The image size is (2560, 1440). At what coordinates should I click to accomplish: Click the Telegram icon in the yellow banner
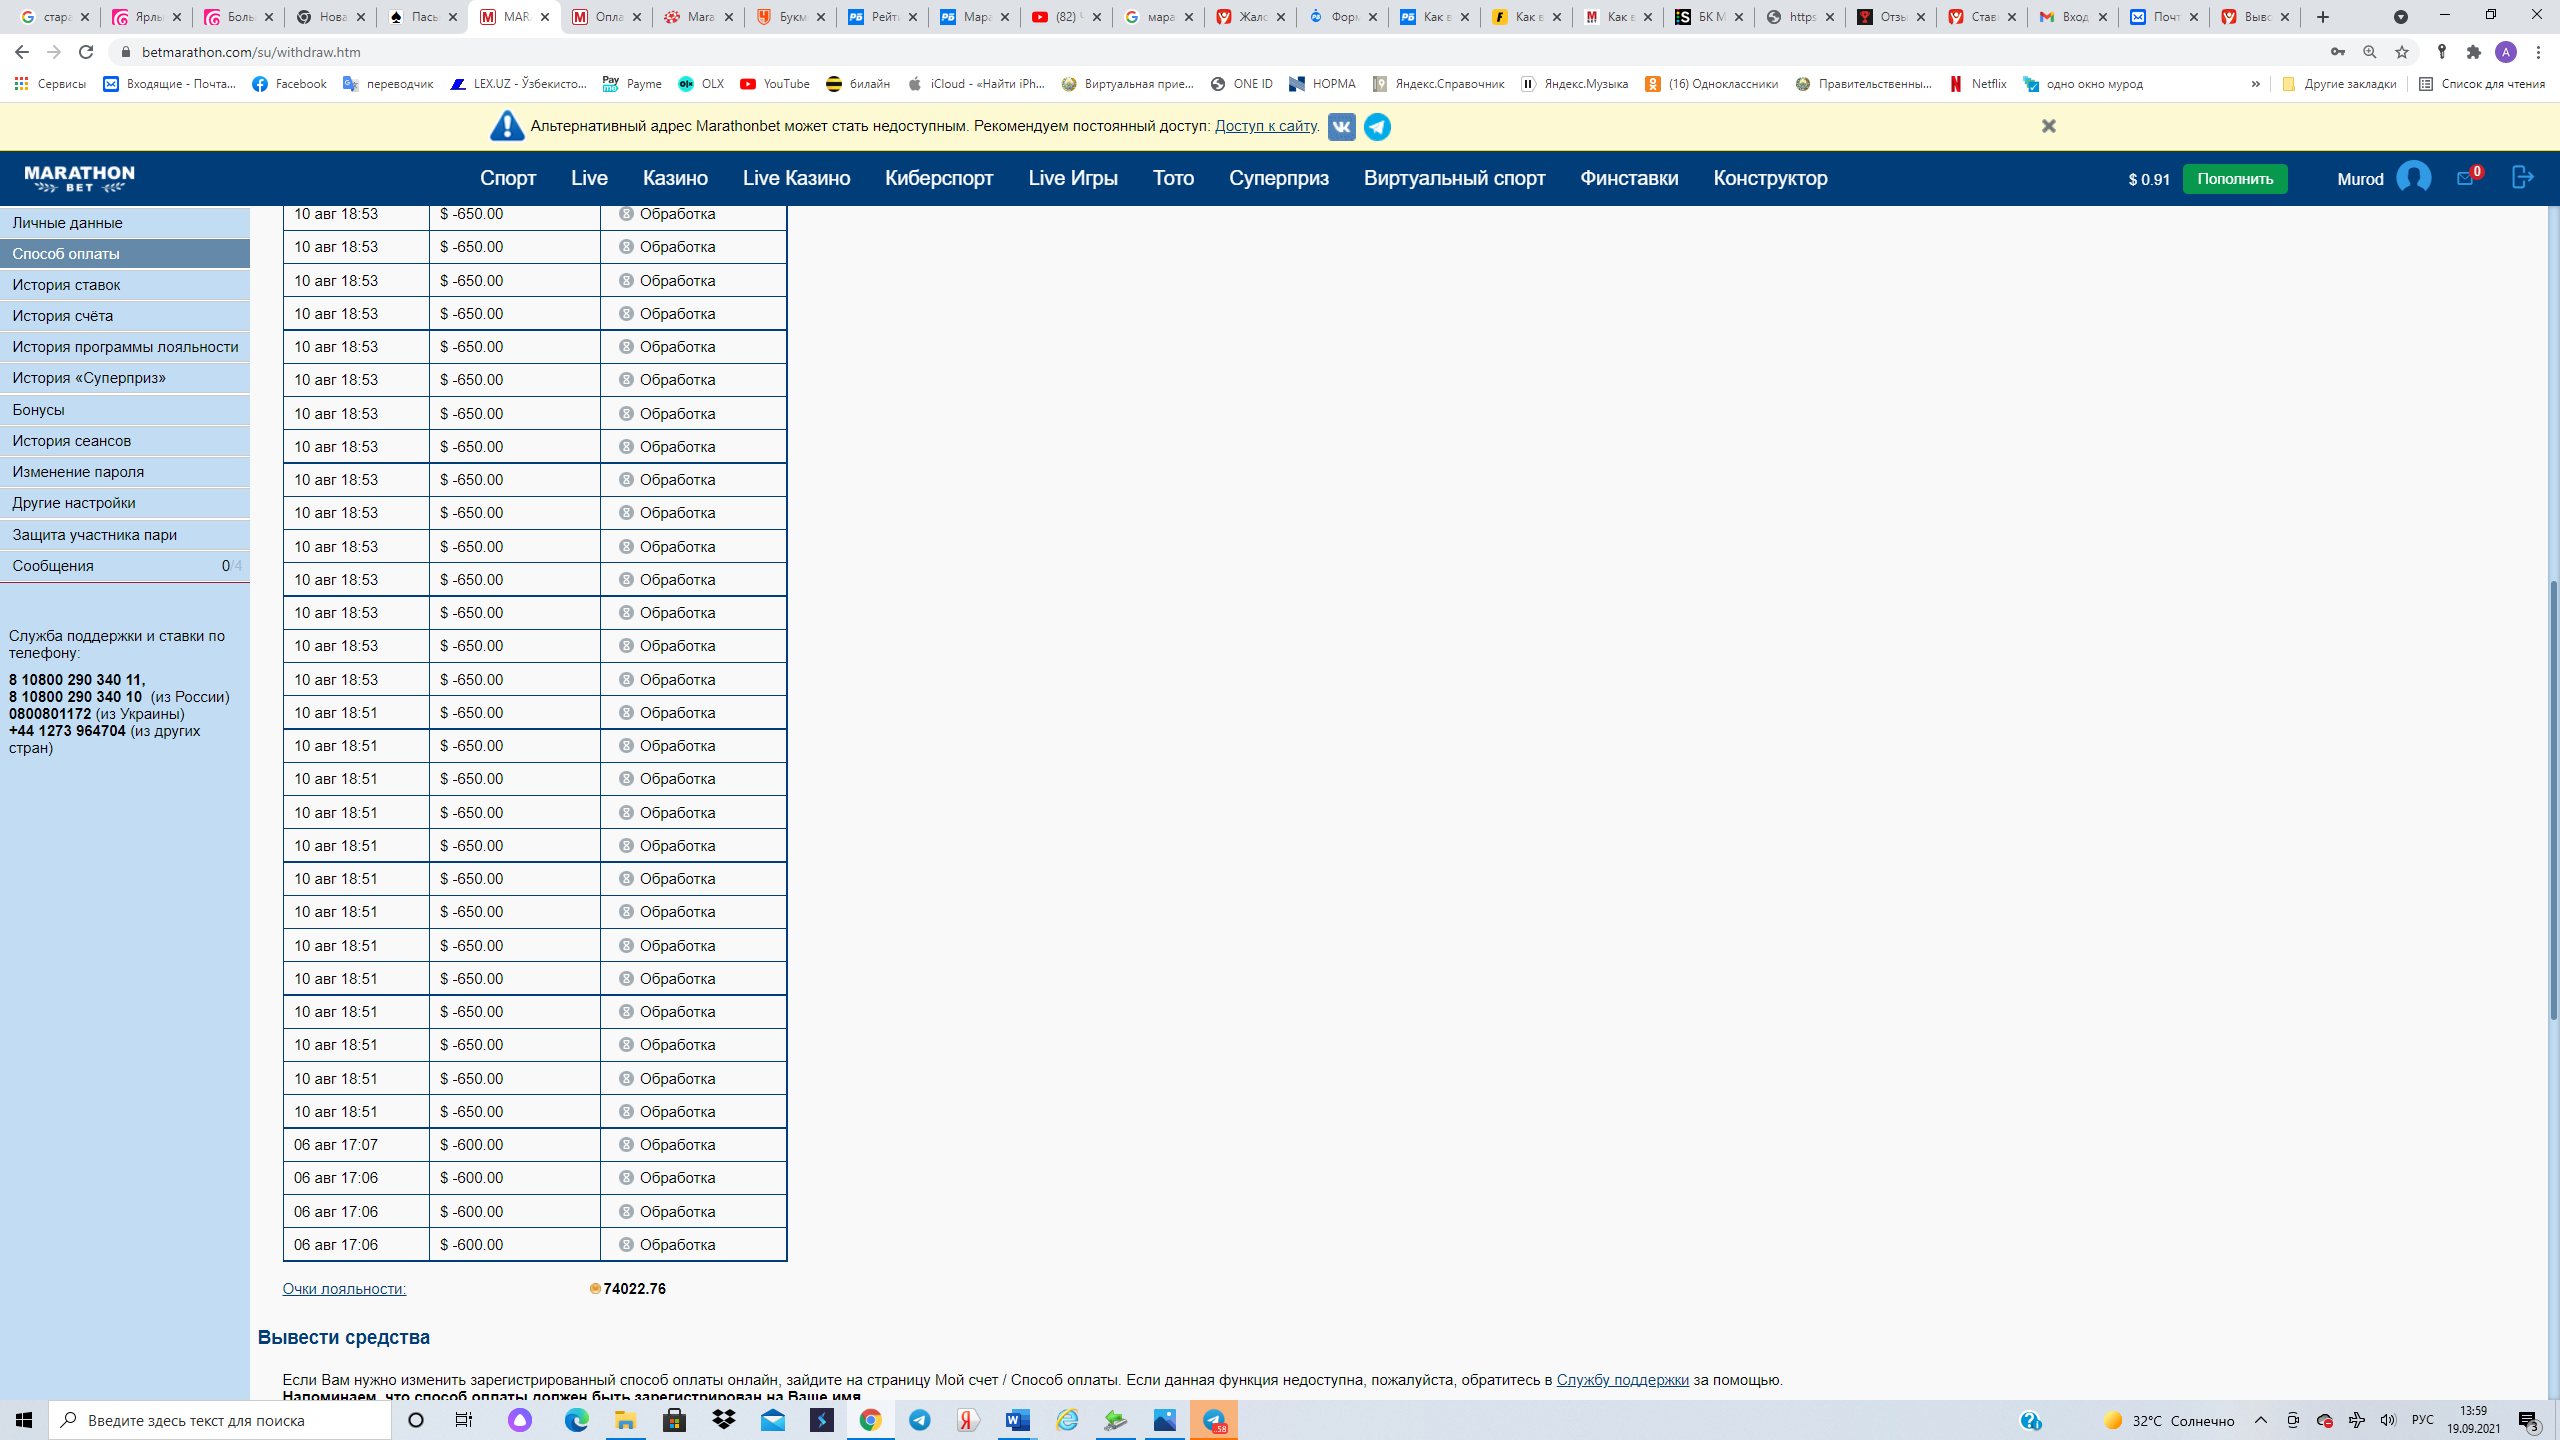[1377, 127]
